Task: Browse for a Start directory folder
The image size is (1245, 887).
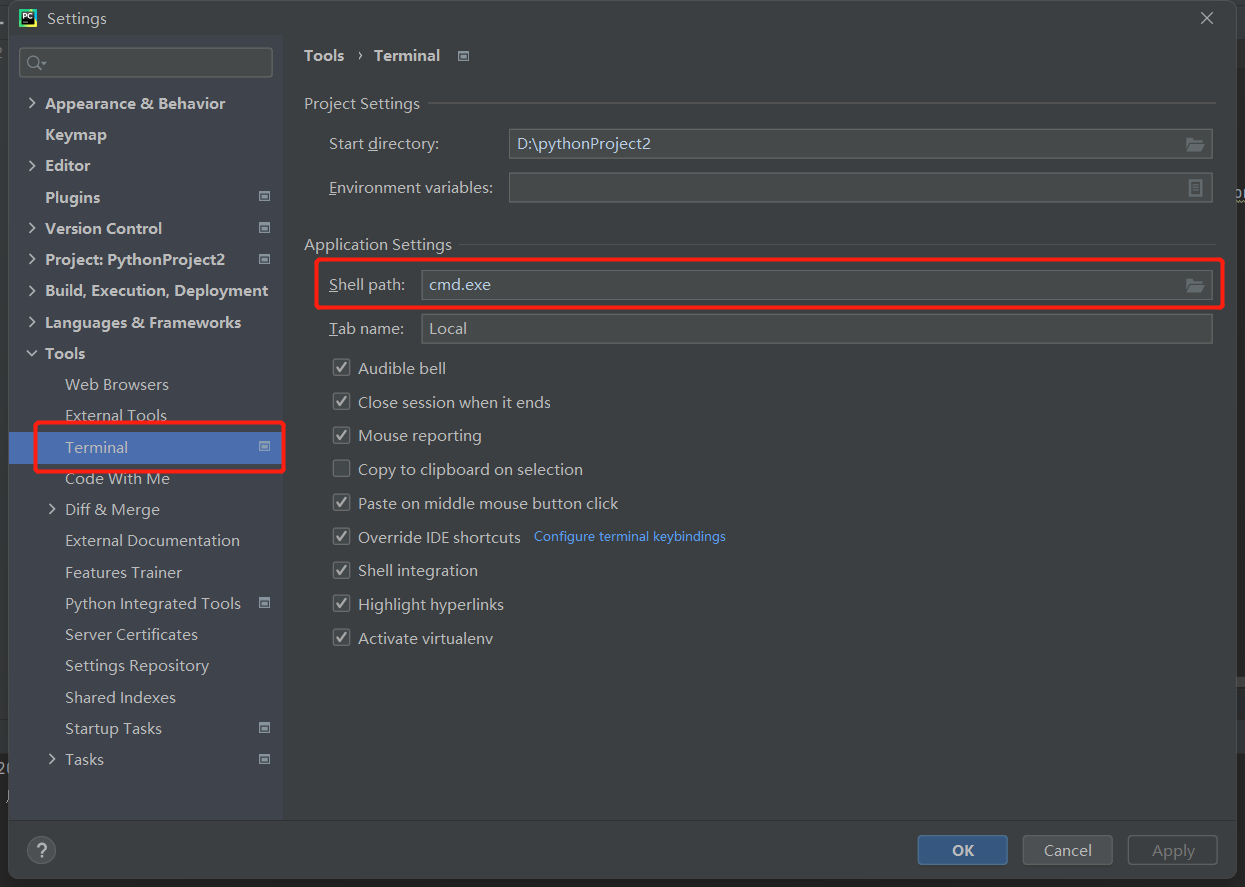Action: tap(1195, 143)
